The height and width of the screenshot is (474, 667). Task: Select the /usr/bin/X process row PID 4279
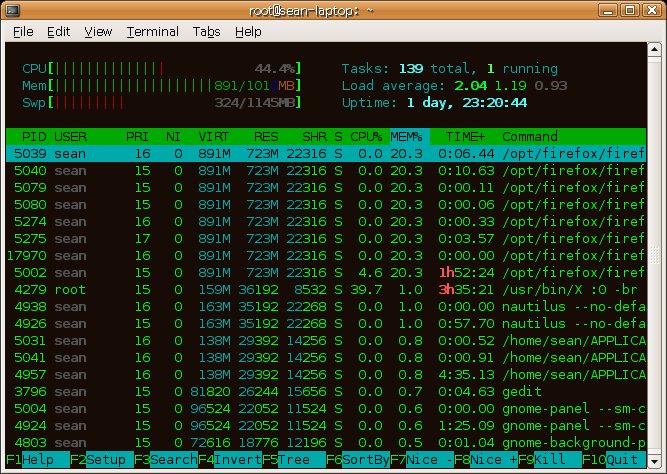pyautogui.click(x=326, y=290)
